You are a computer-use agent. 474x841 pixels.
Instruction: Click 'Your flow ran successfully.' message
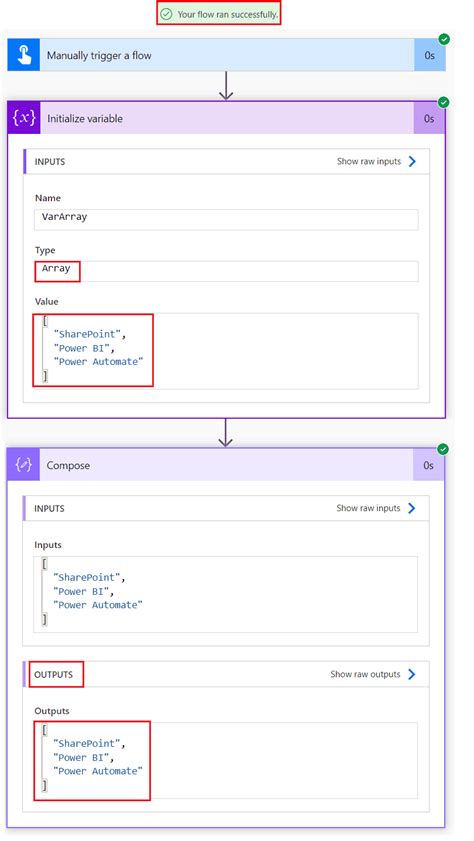point(228,14)
